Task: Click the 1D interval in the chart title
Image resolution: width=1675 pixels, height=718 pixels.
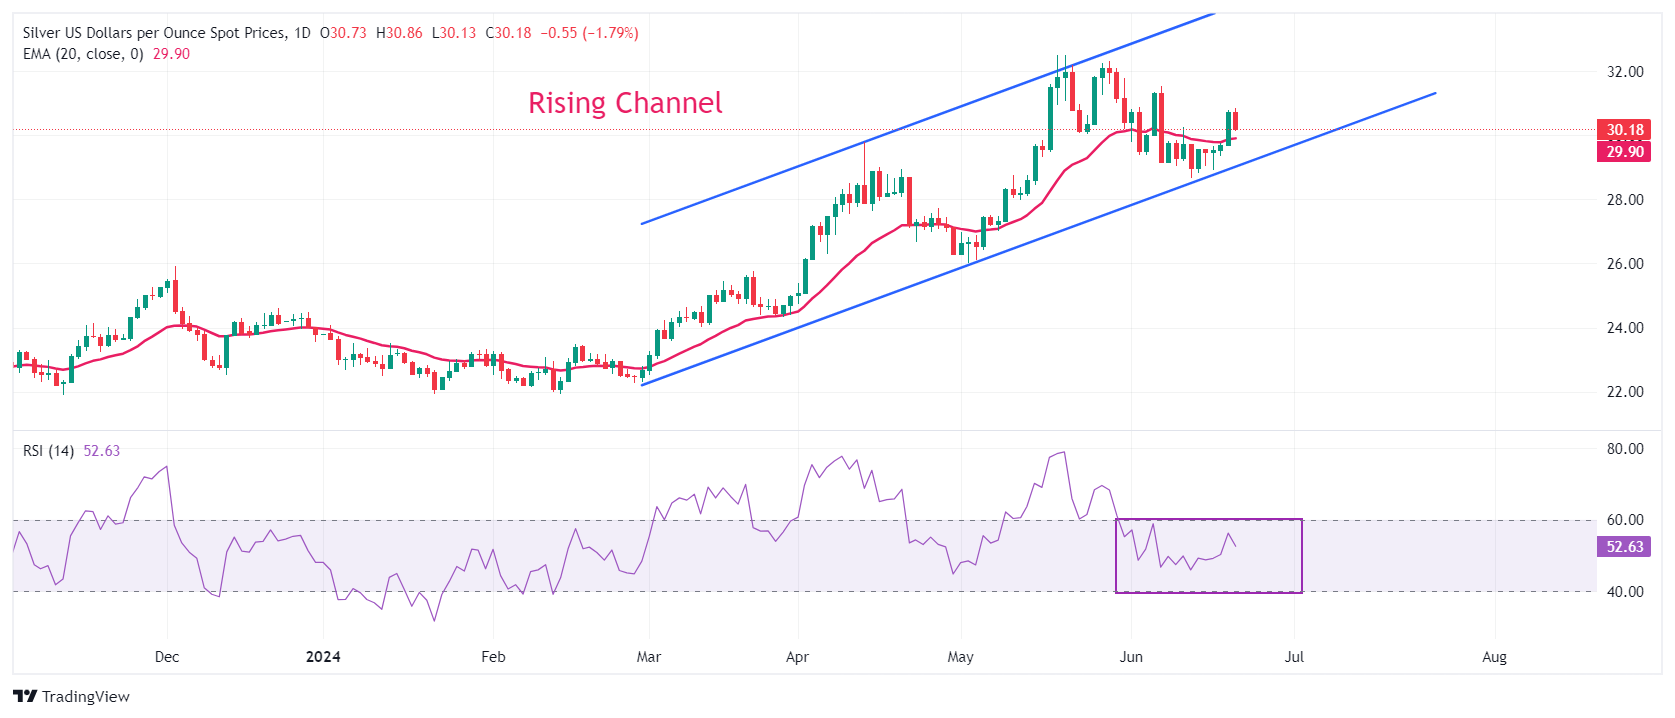Action: coord(301,33)
